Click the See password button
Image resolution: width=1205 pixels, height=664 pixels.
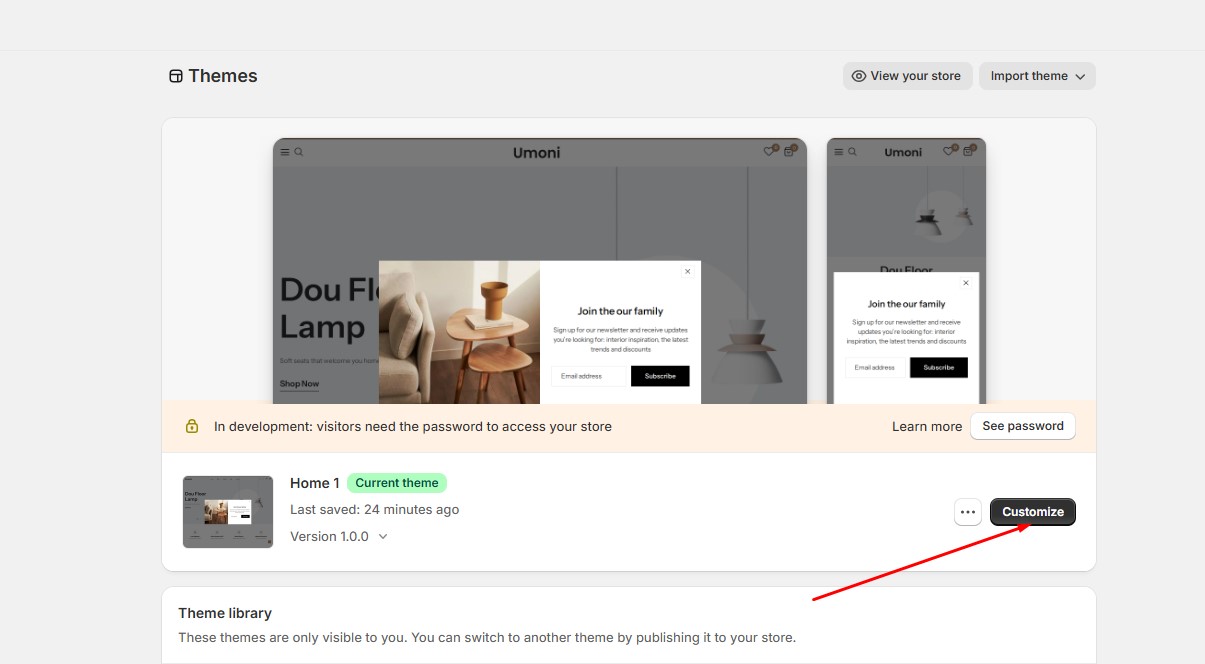coord(1022,426)
